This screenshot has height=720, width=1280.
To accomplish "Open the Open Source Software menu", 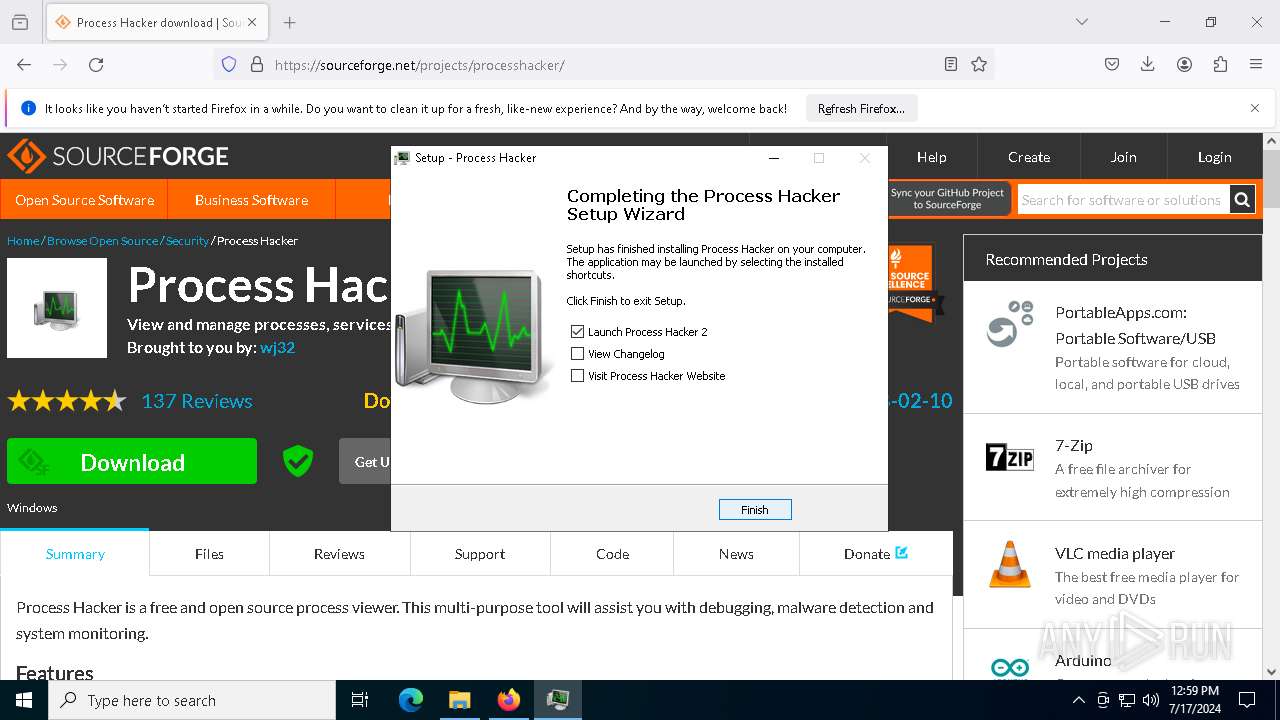I will pyautogui.click(x=84, y=200).
